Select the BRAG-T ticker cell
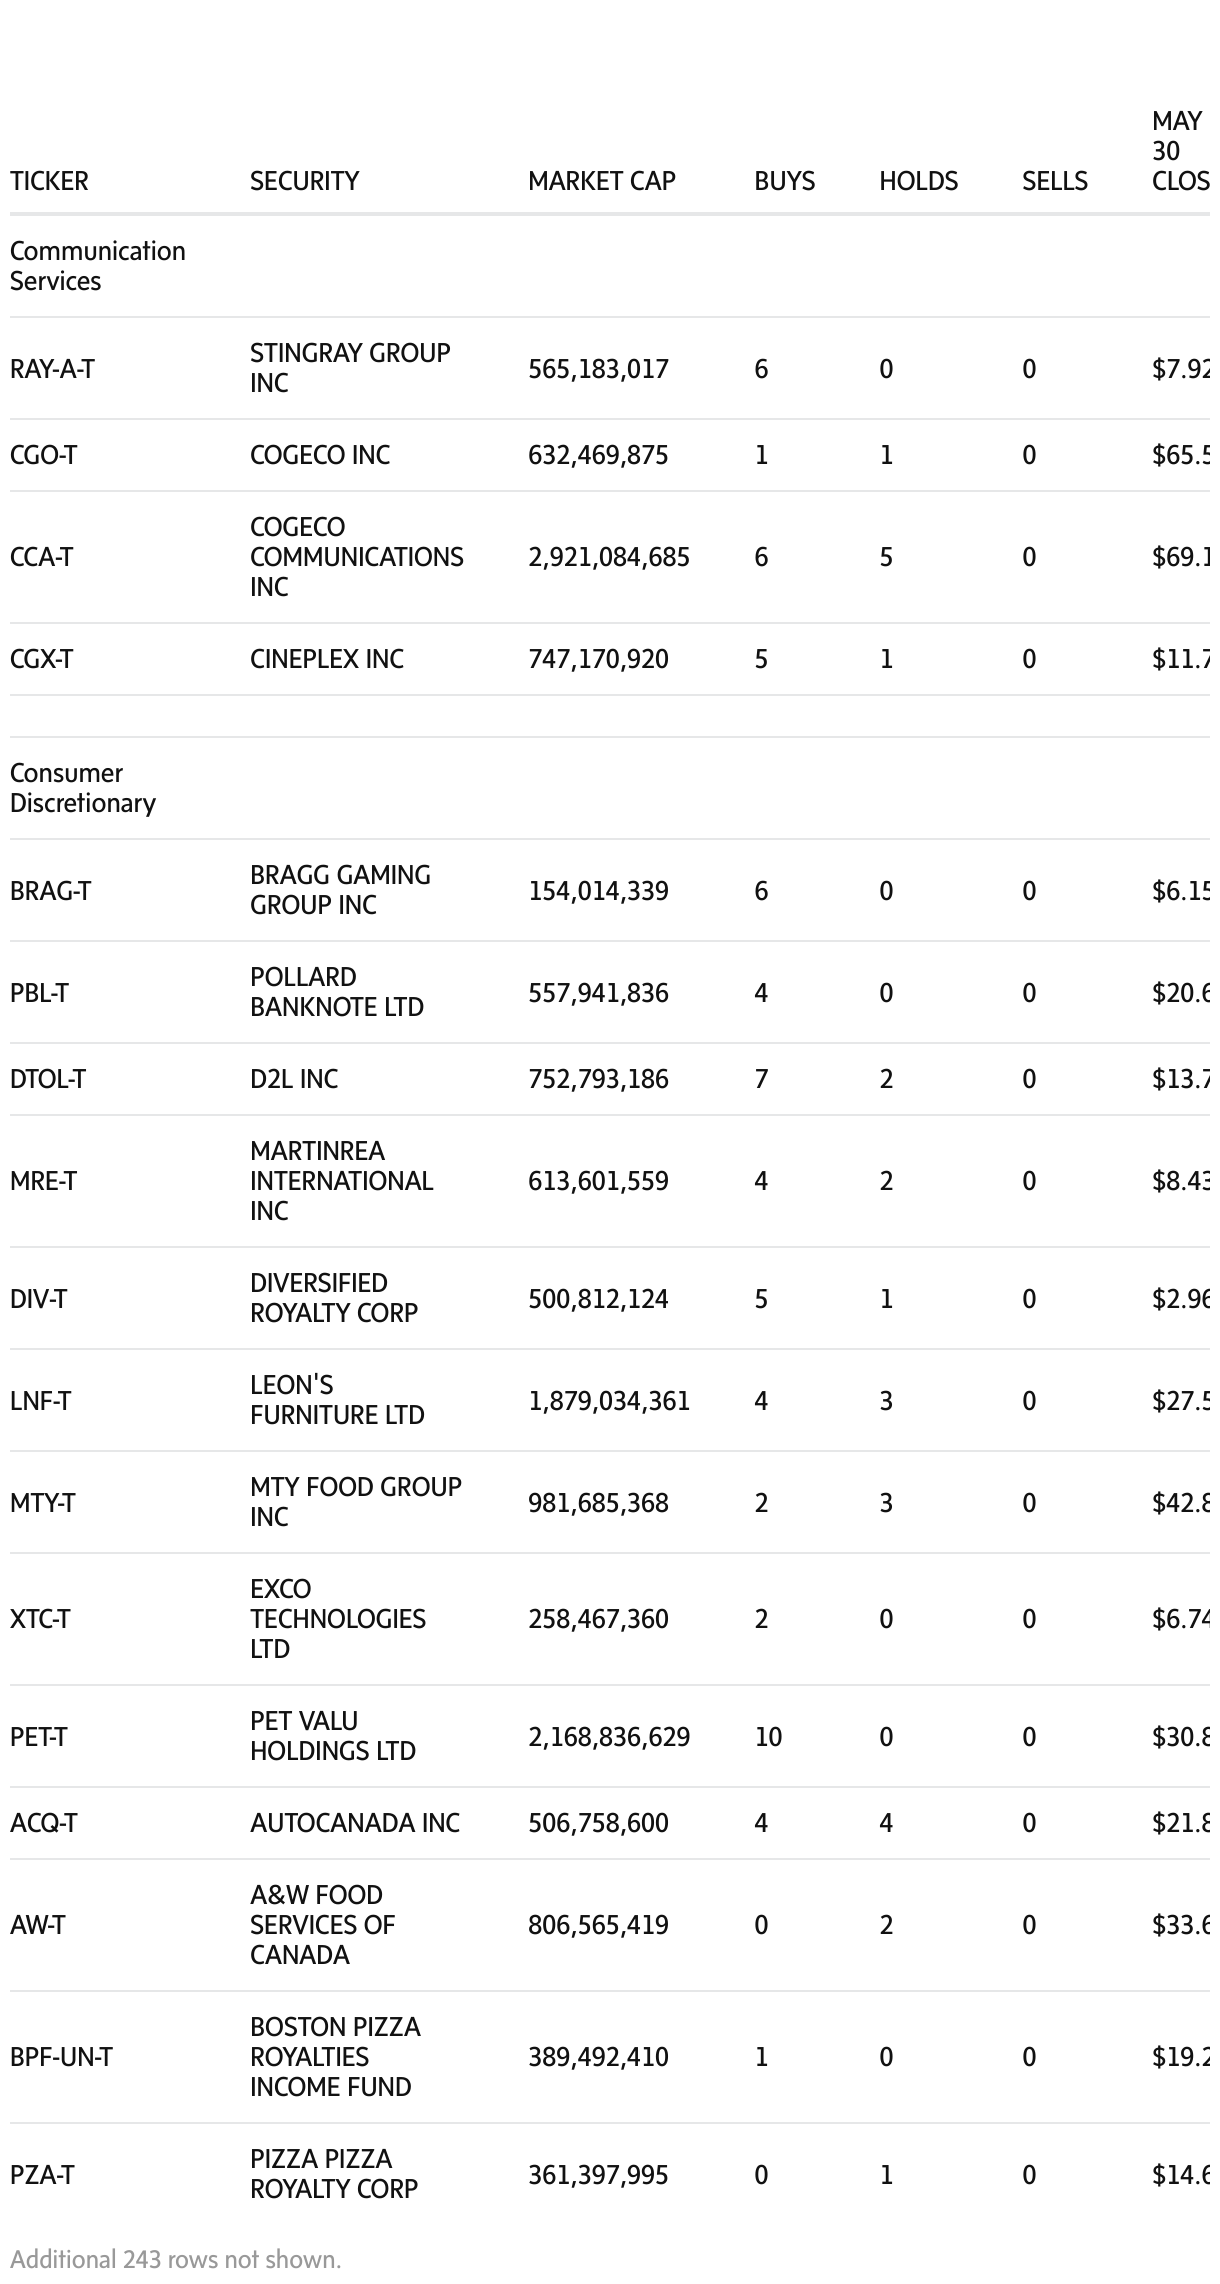The image size is (1220, 2284). (x=50, y=891)
